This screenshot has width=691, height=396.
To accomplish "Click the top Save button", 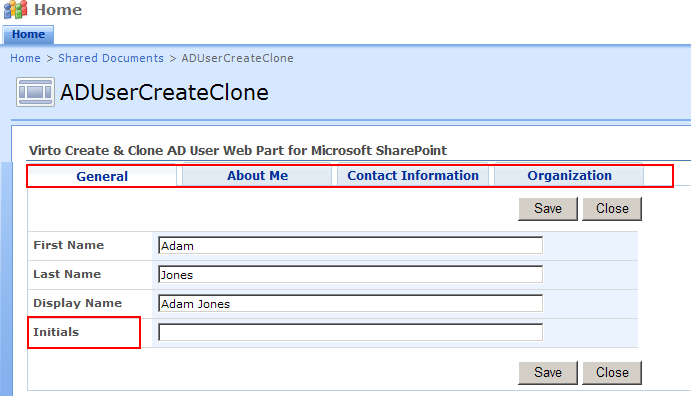I will [548, 209].
